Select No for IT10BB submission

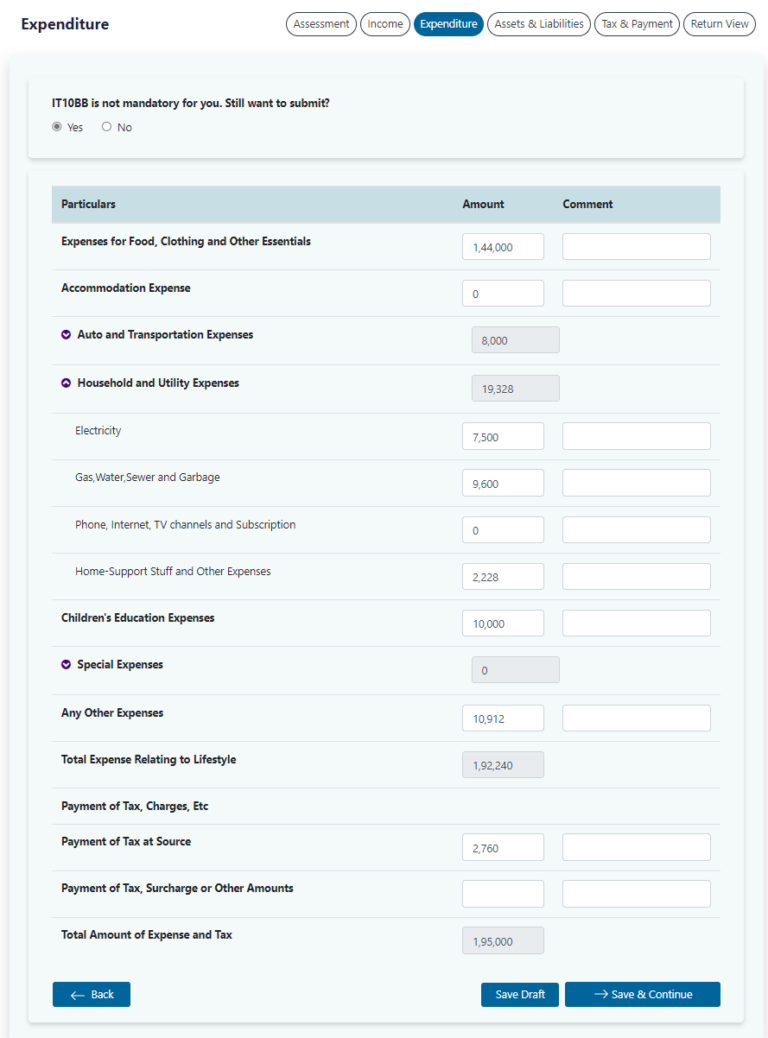(x=107, y=127)
